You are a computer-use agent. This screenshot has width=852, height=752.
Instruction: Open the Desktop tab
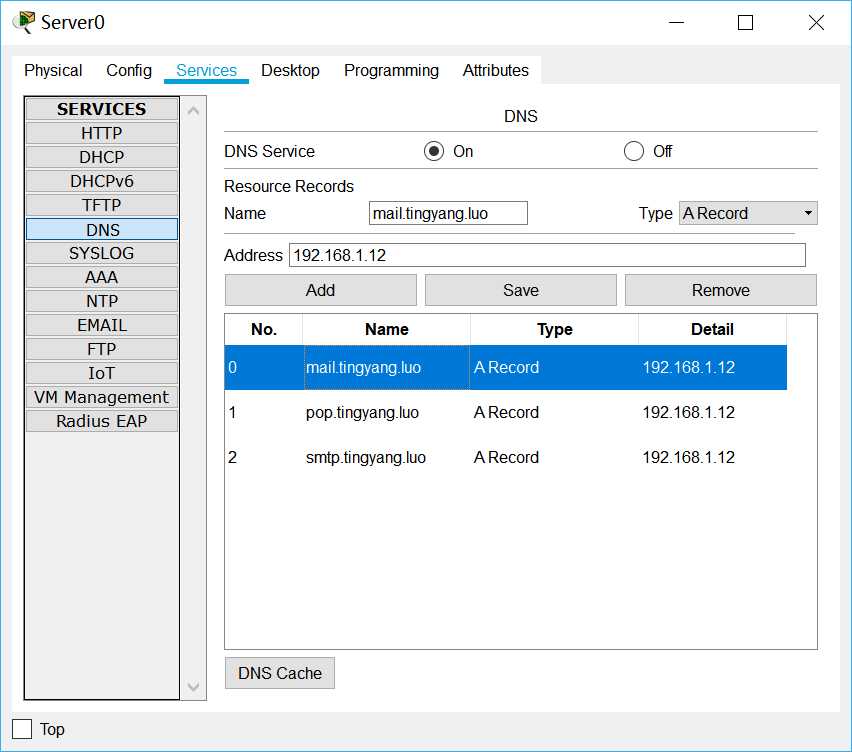click(290, 70)
